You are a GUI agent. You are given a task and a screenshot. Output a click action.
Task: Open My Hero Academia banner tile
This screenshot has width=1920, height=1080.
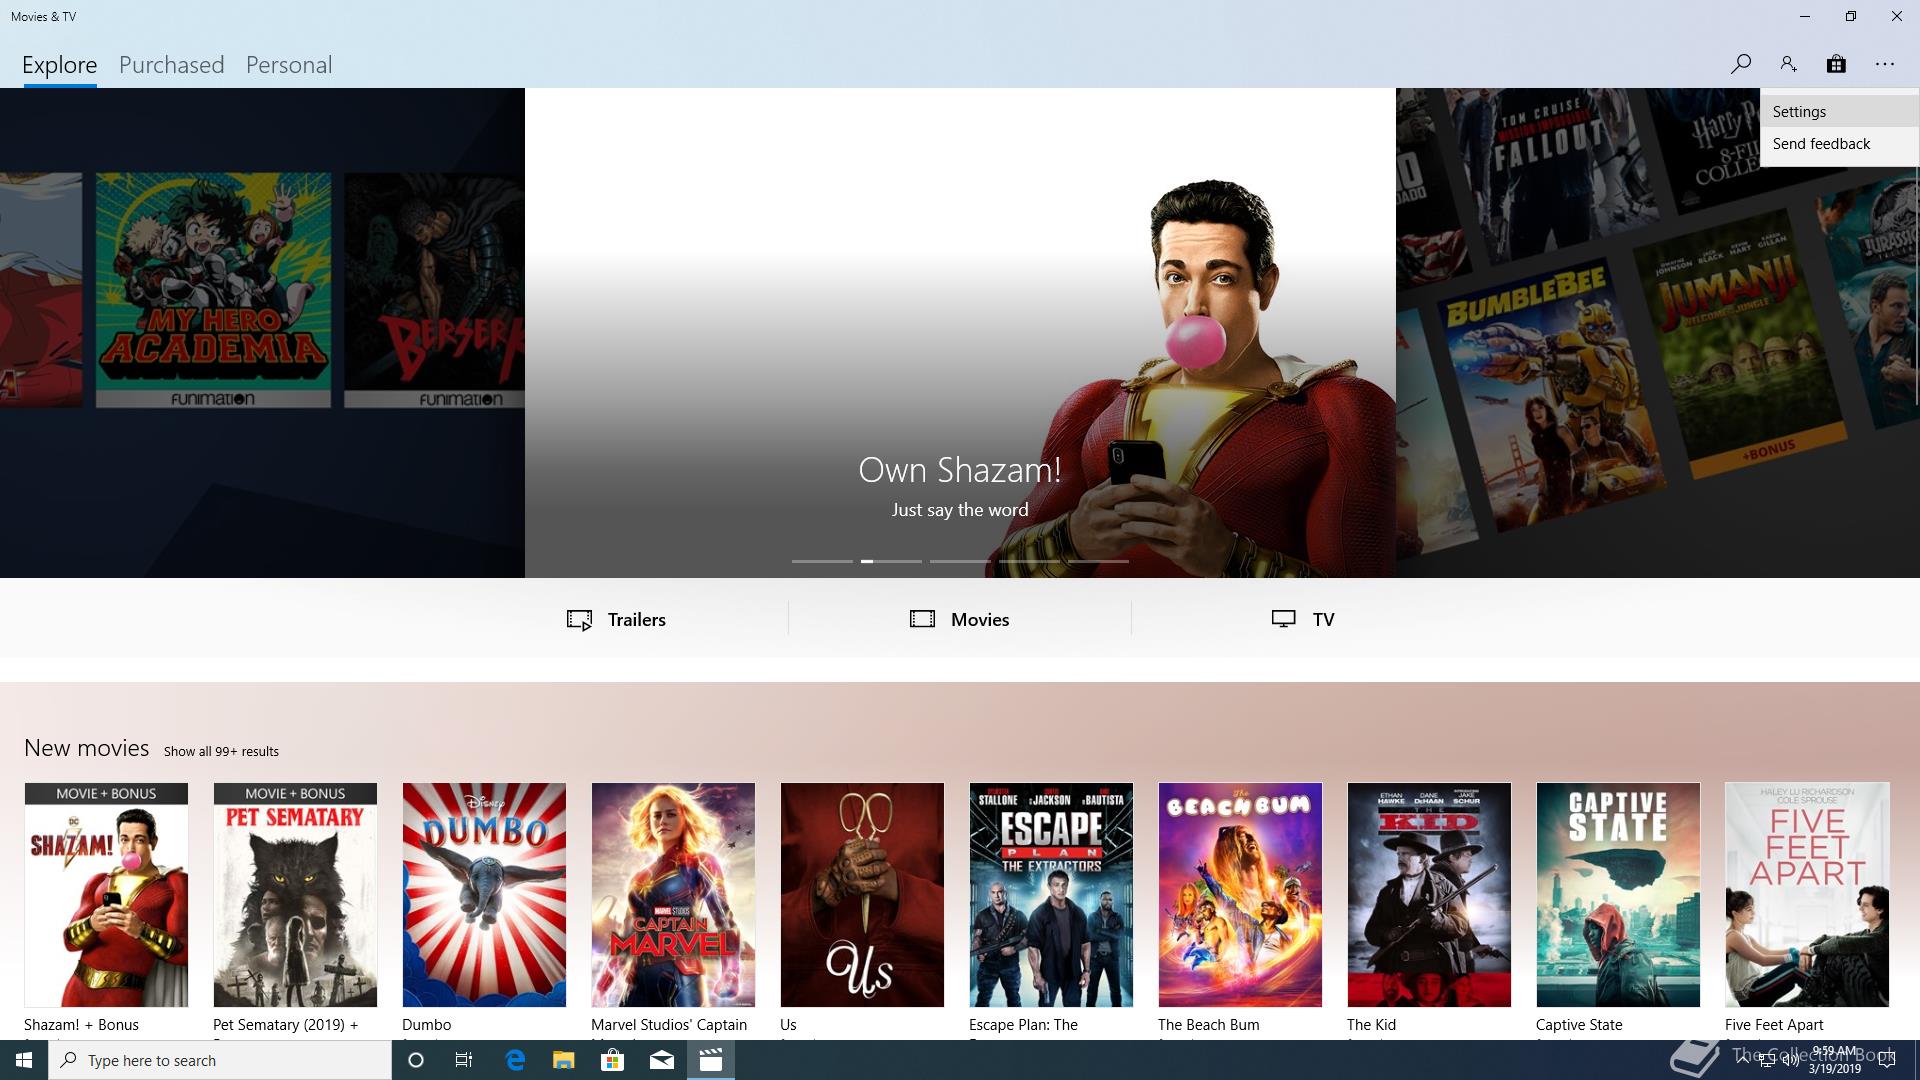[x=213, y=290]
